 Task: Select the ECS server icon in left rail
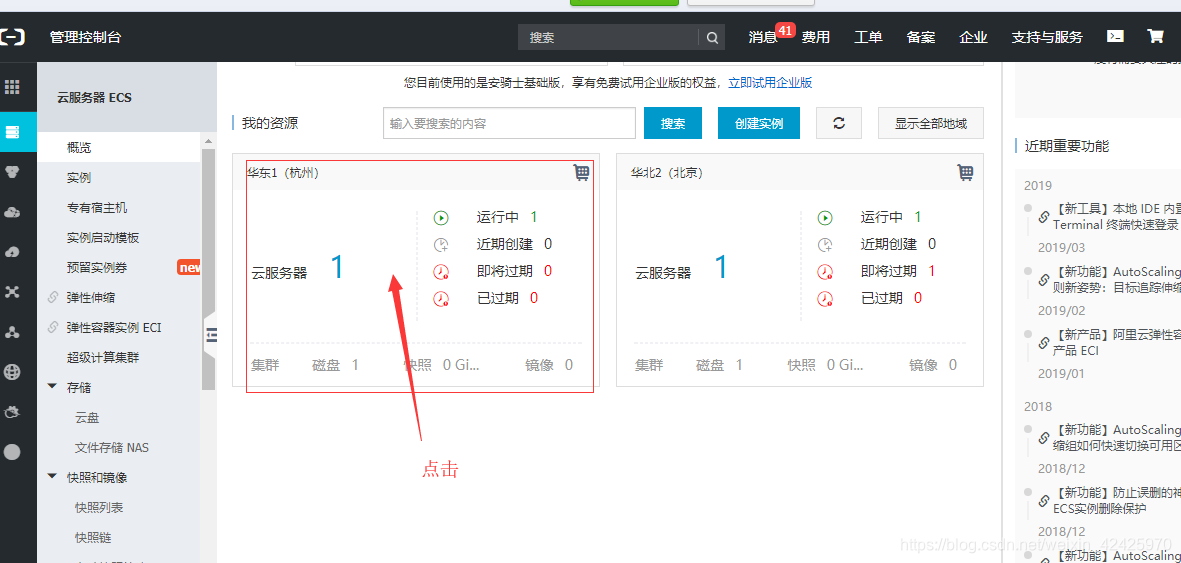(12, 132)
